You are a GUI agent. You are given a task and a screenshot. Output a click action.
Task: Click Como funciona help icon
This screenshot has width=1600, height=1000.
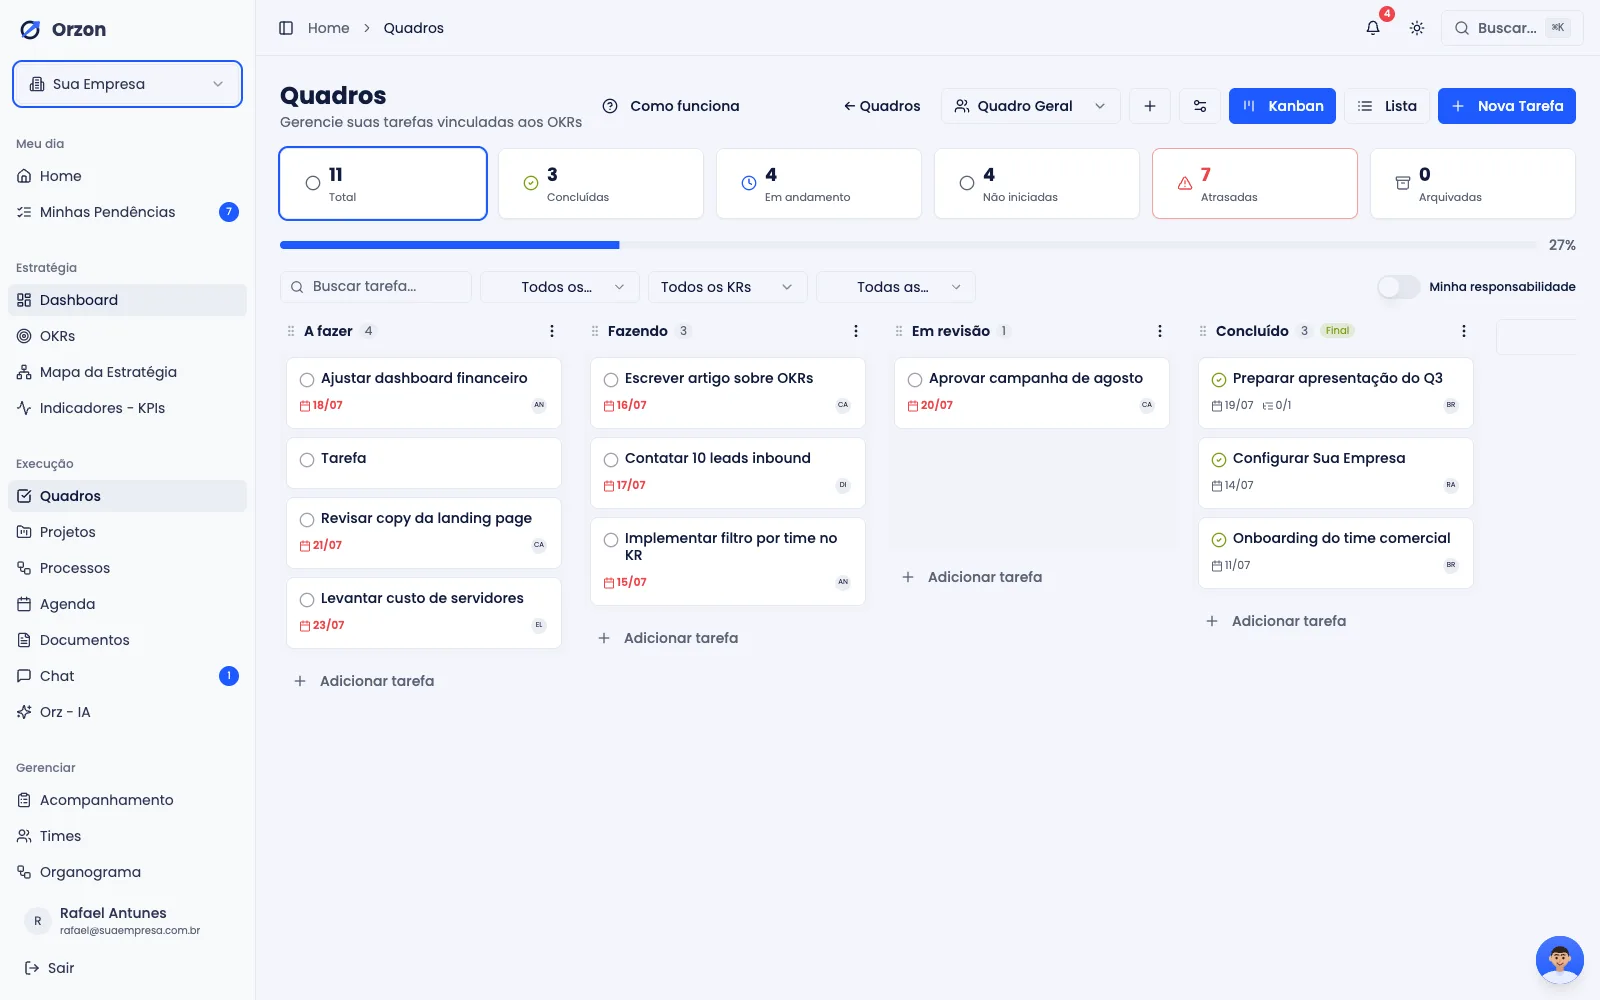(x=610, y=106)
